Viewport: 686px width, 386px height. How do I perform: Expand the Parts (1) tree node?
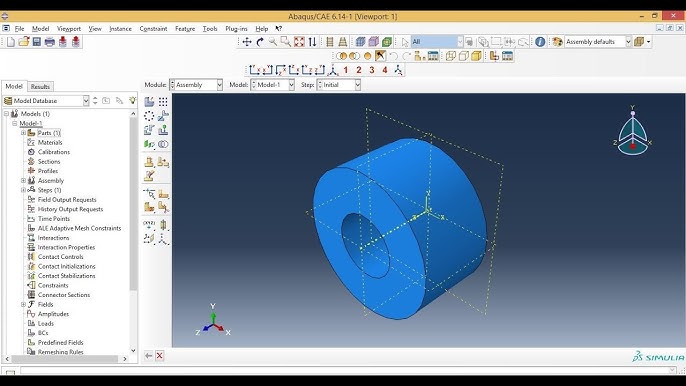click(x=24, y=133)
